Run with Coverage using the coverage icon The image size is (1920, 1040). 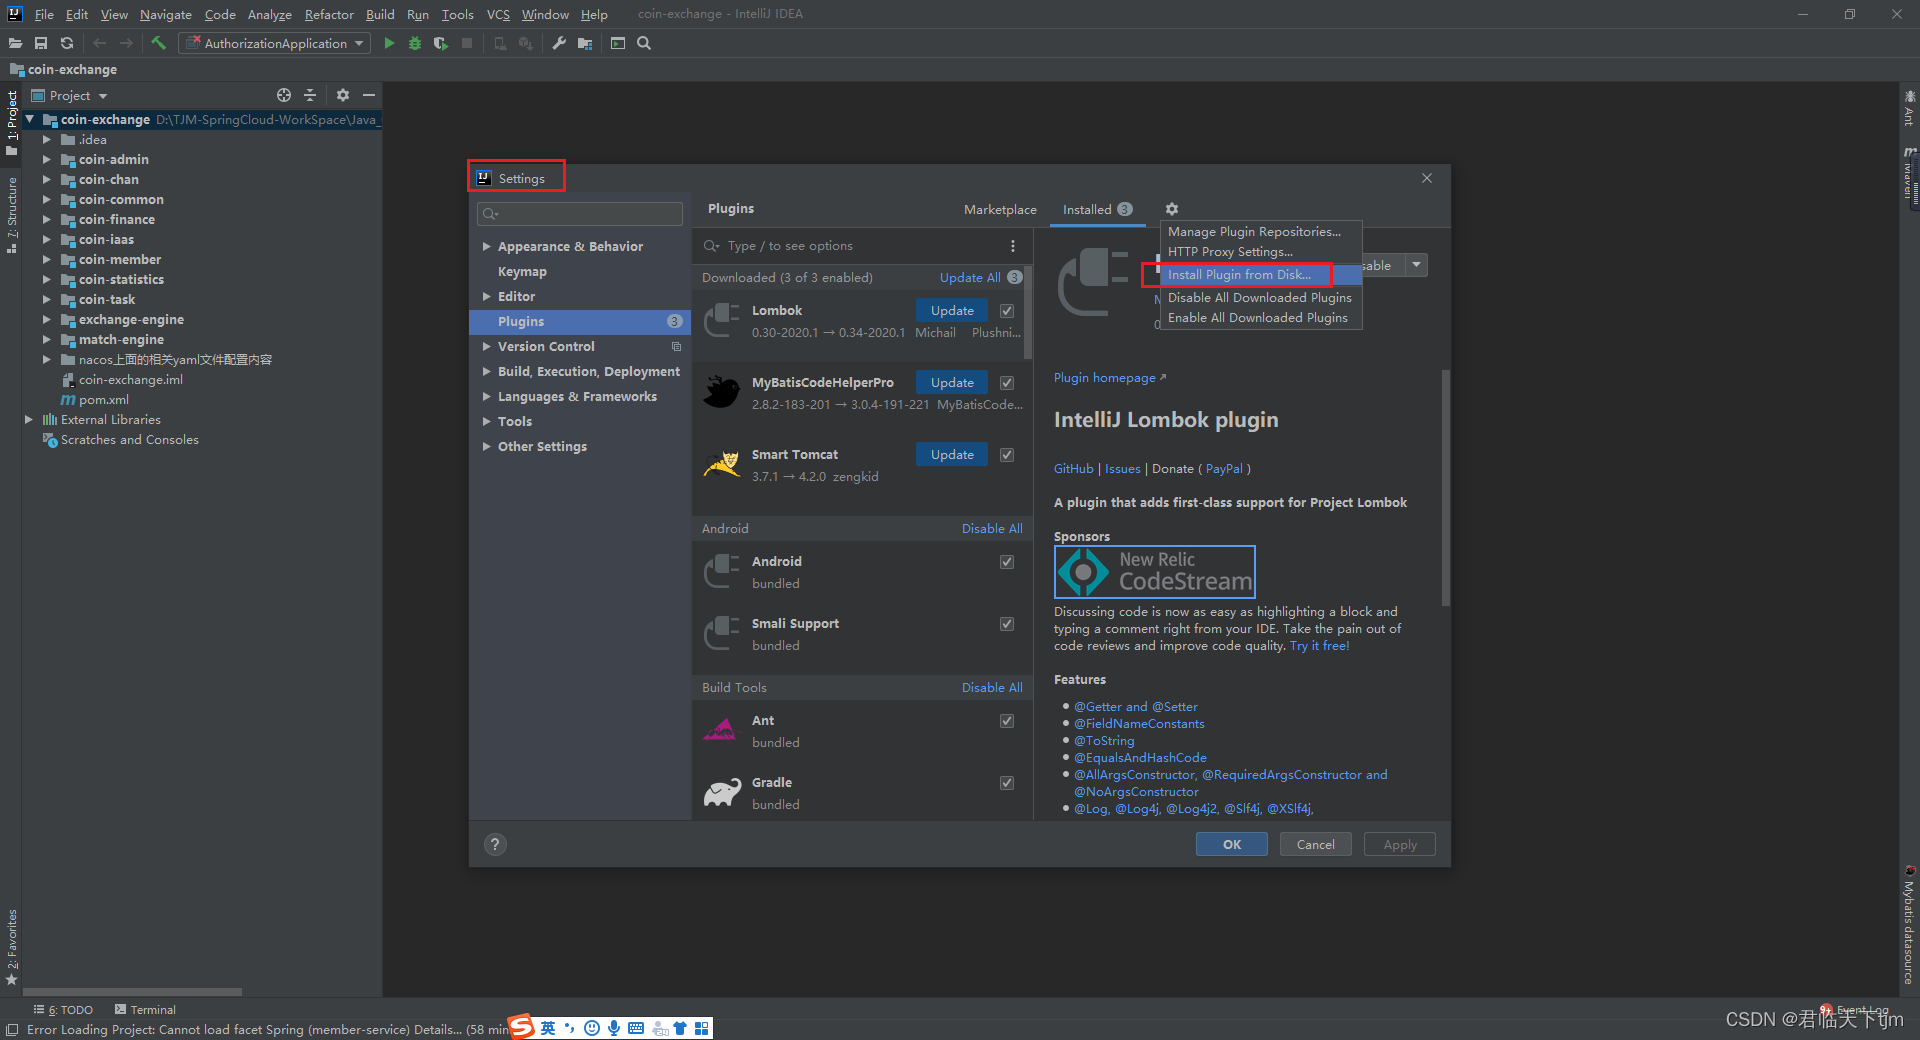[441, 43]
